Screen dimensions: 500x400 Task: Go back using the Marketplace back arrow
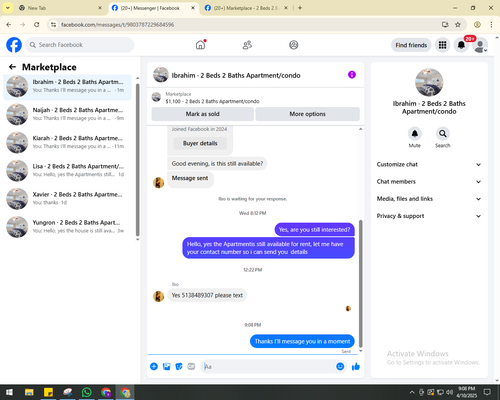pyautogui.click(x=12, y=67)
